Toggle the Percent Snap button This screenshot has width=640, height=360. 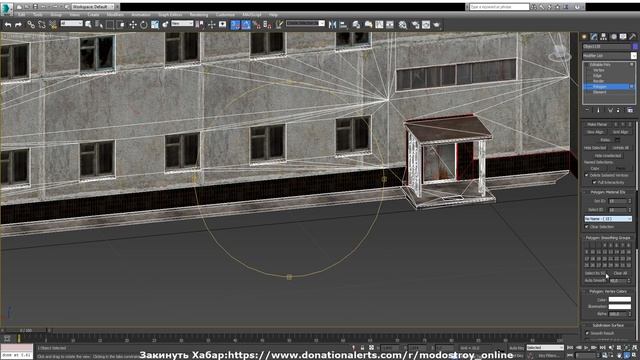pos(257,25)
